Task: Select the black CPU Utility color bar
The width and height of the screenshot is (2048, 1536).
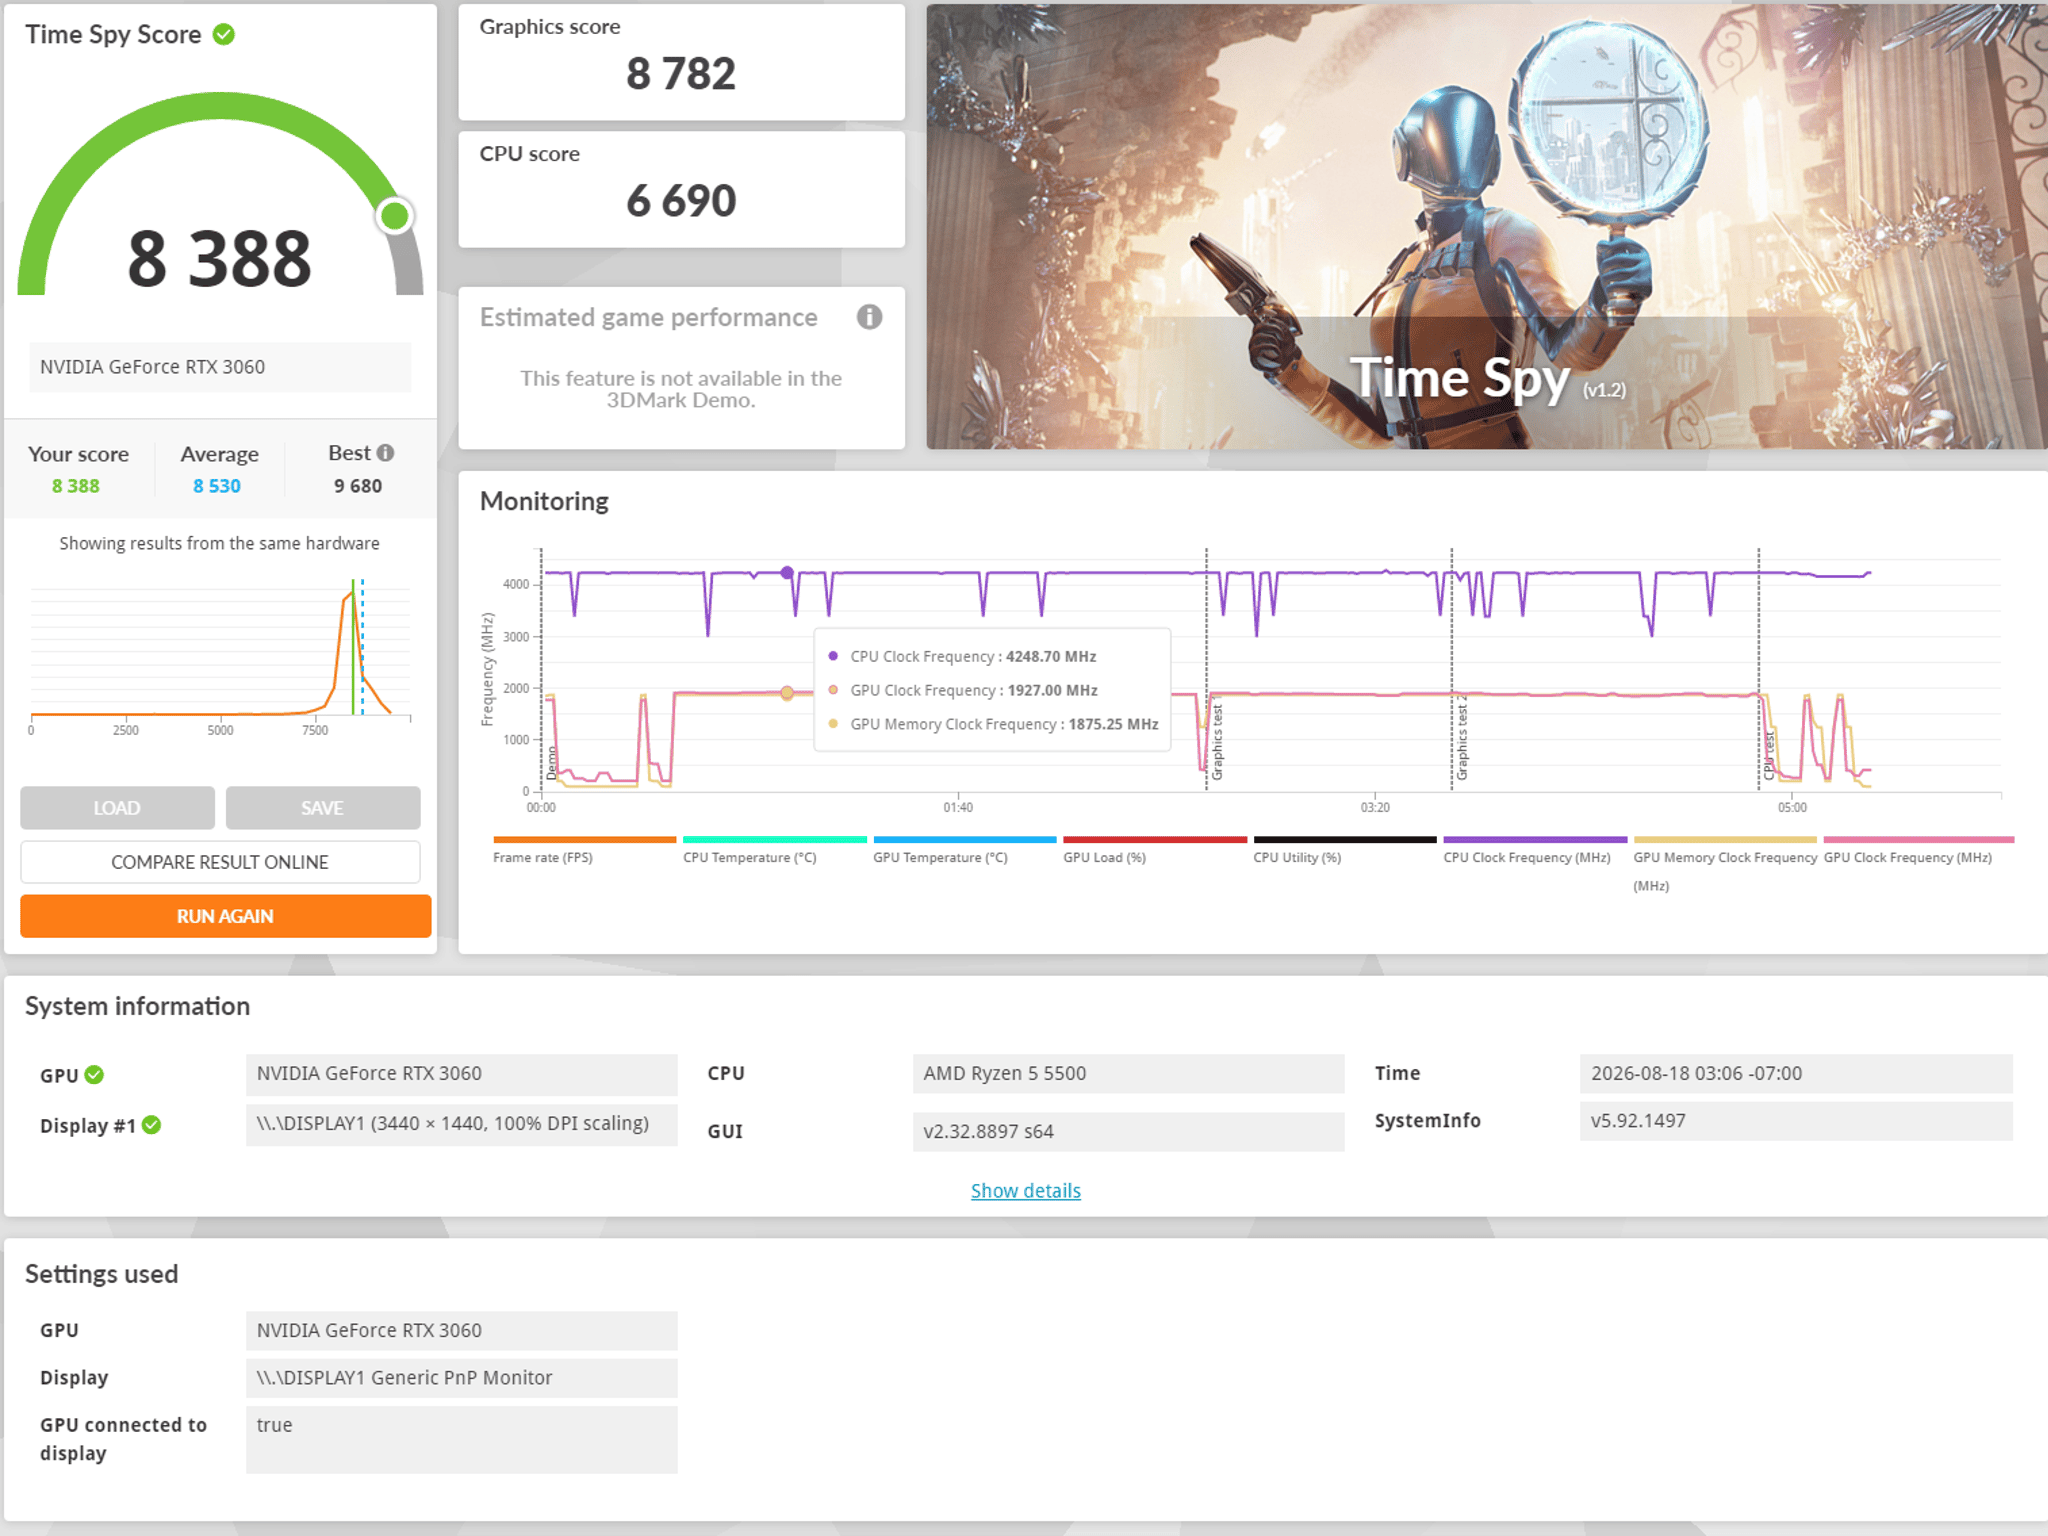Action: click(1345, 840)
